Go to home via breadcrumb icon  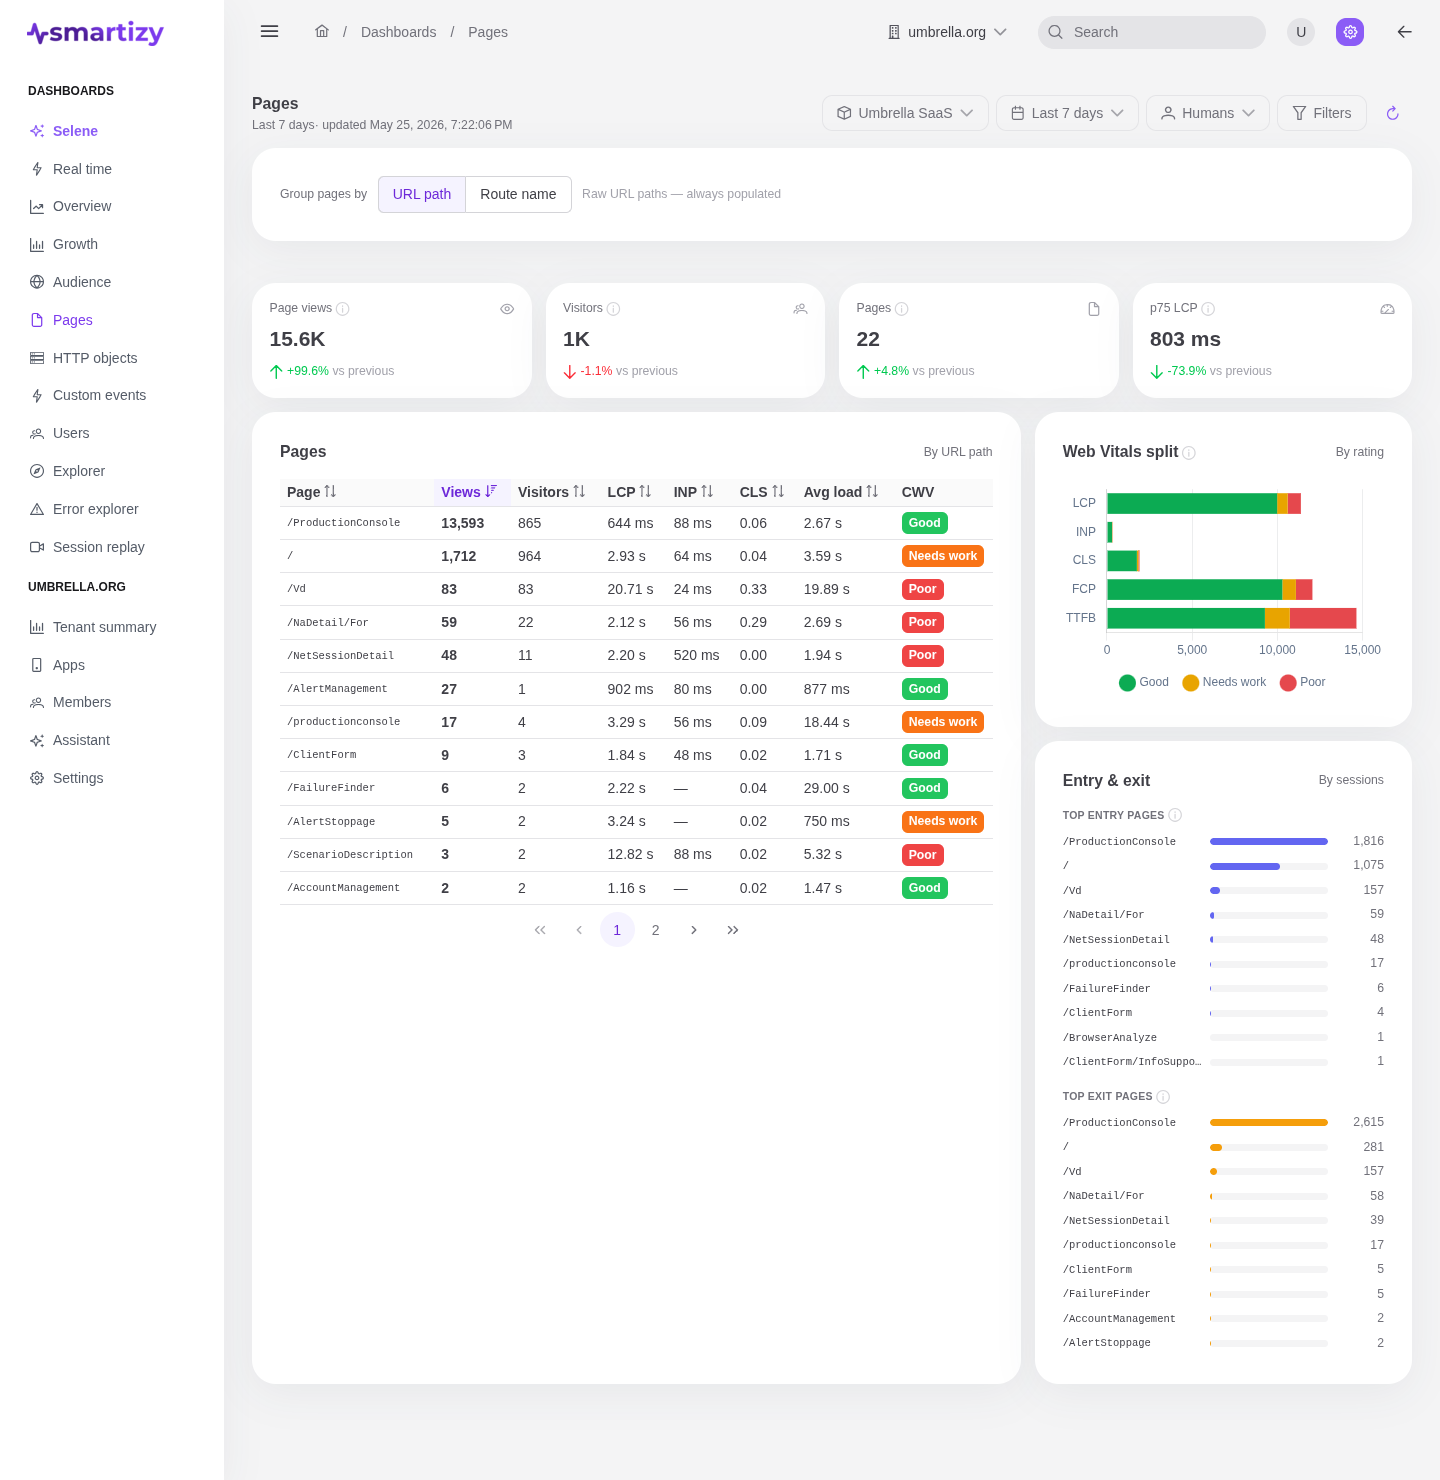(x=322, y=32)
